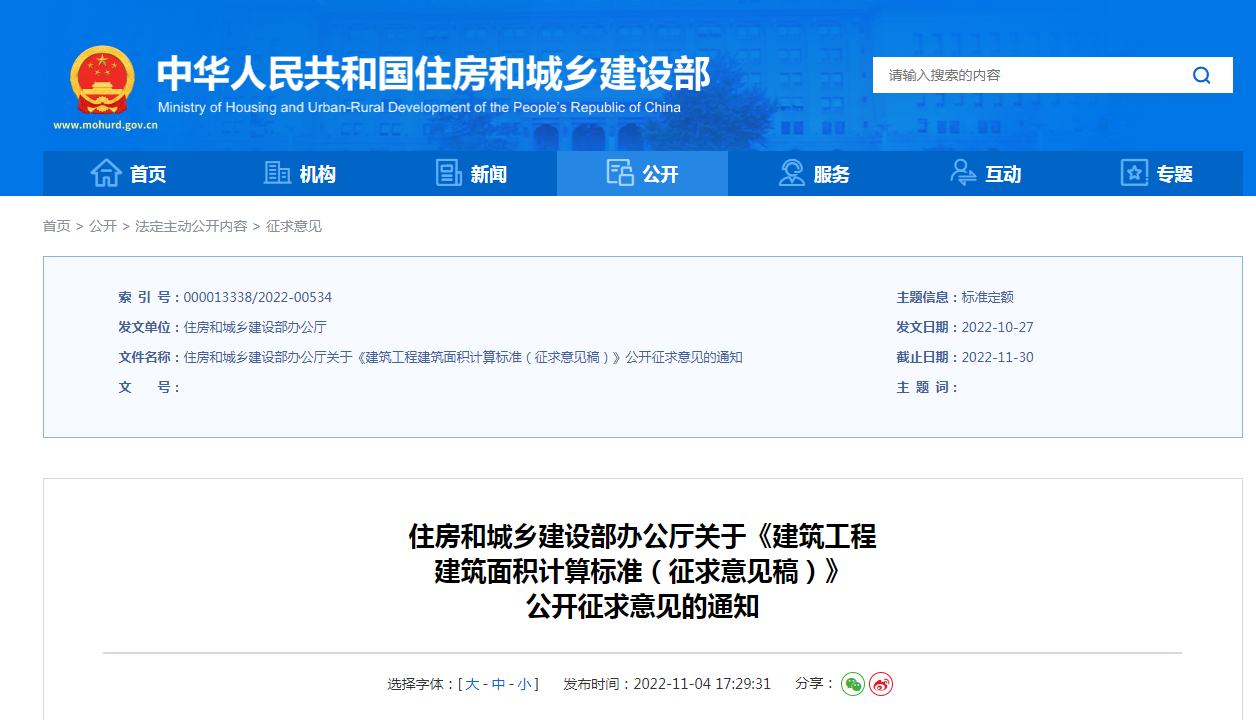The width and height of the screenshot is (1256, 720).
Task: Click the ministry title 中华人民共和国住房和城乡建设部
Action: click(434, 74)
